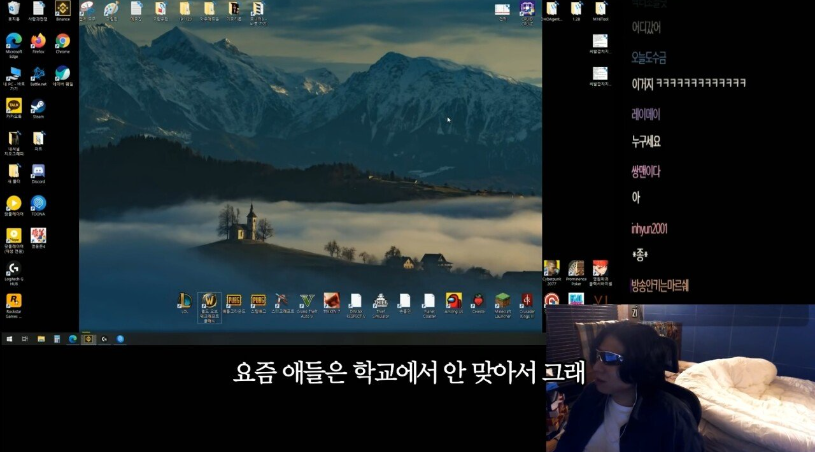Launch the Firefox desktop shortcut
The image size is (816, 452).
[x=38, y=43]
